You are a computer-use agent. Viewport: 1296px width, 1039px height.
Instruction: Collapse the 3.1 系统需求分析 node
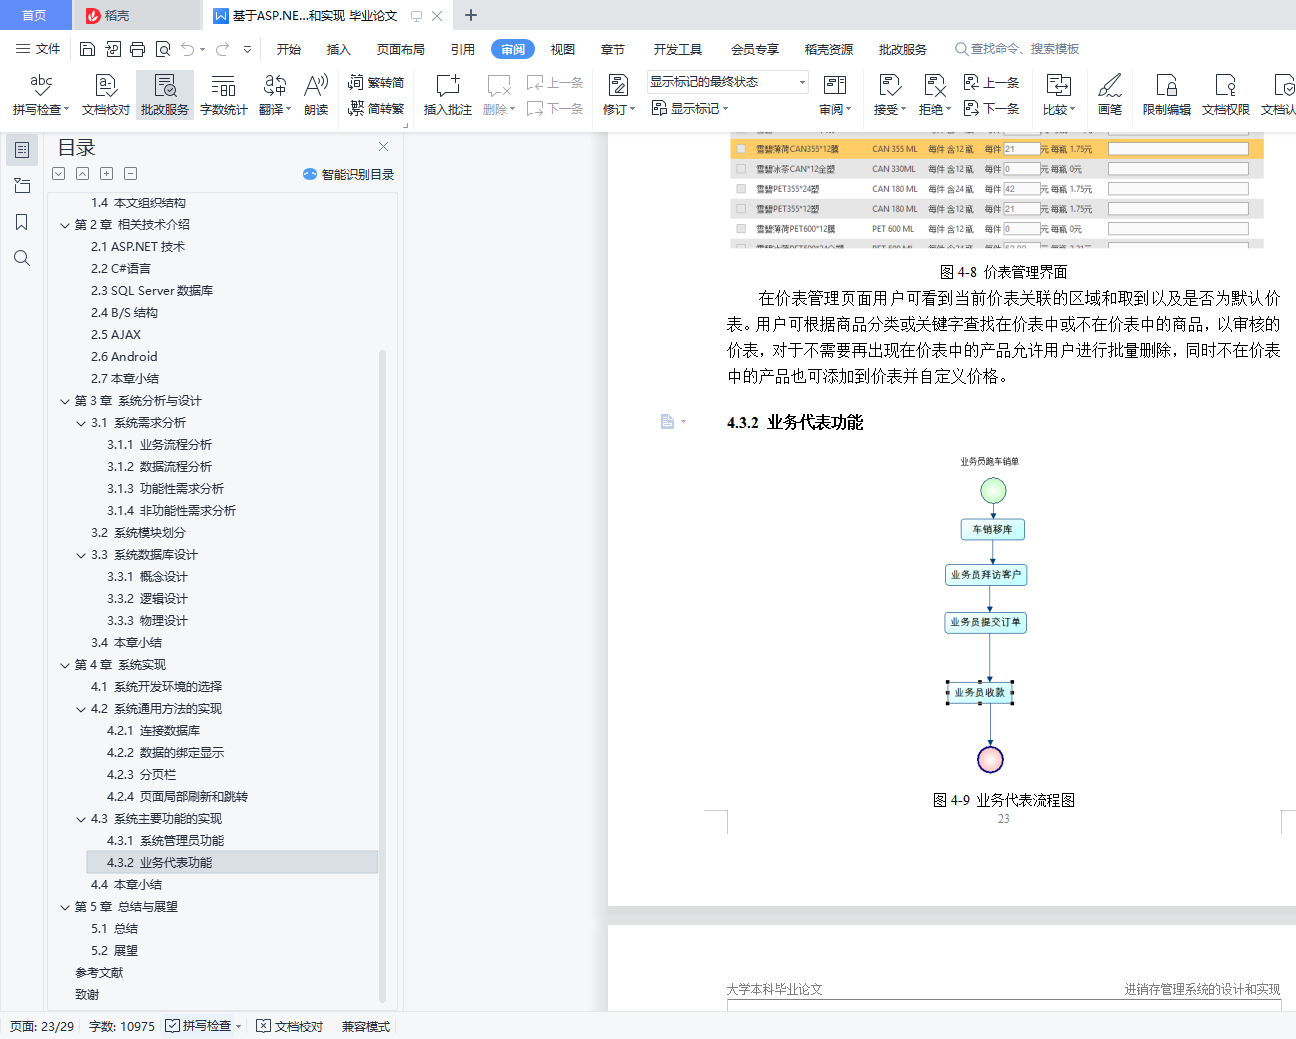click(81, 423)
